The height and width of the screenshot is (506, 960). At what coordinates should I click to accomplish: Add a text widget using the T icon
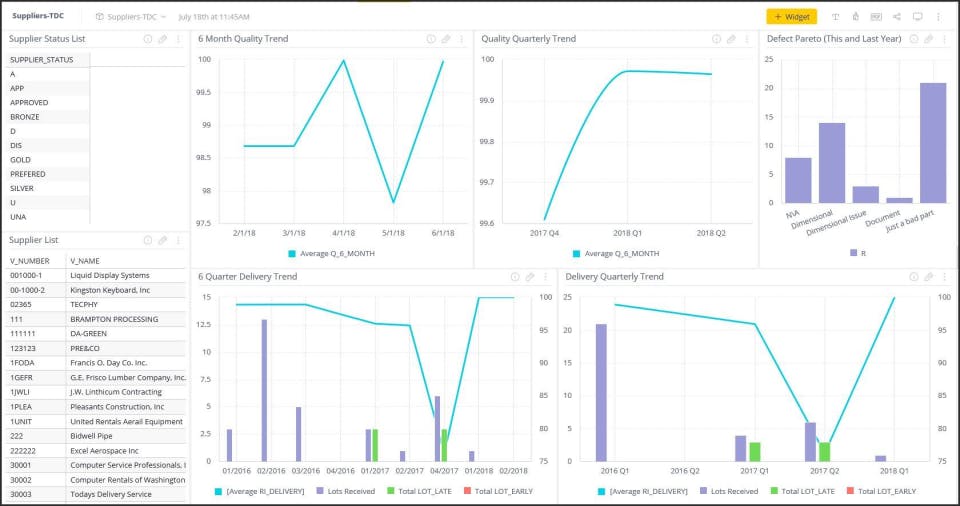[x=835, y=17]
